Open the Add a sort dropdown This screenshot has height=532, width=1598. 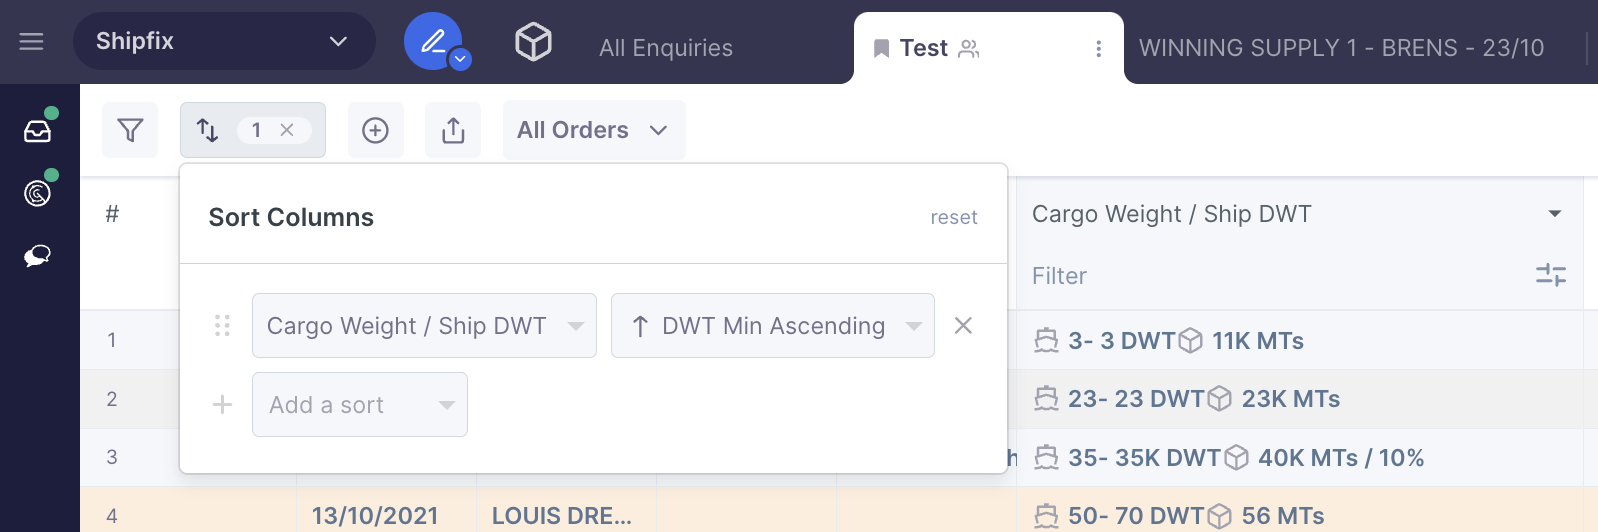coord(359,405)
